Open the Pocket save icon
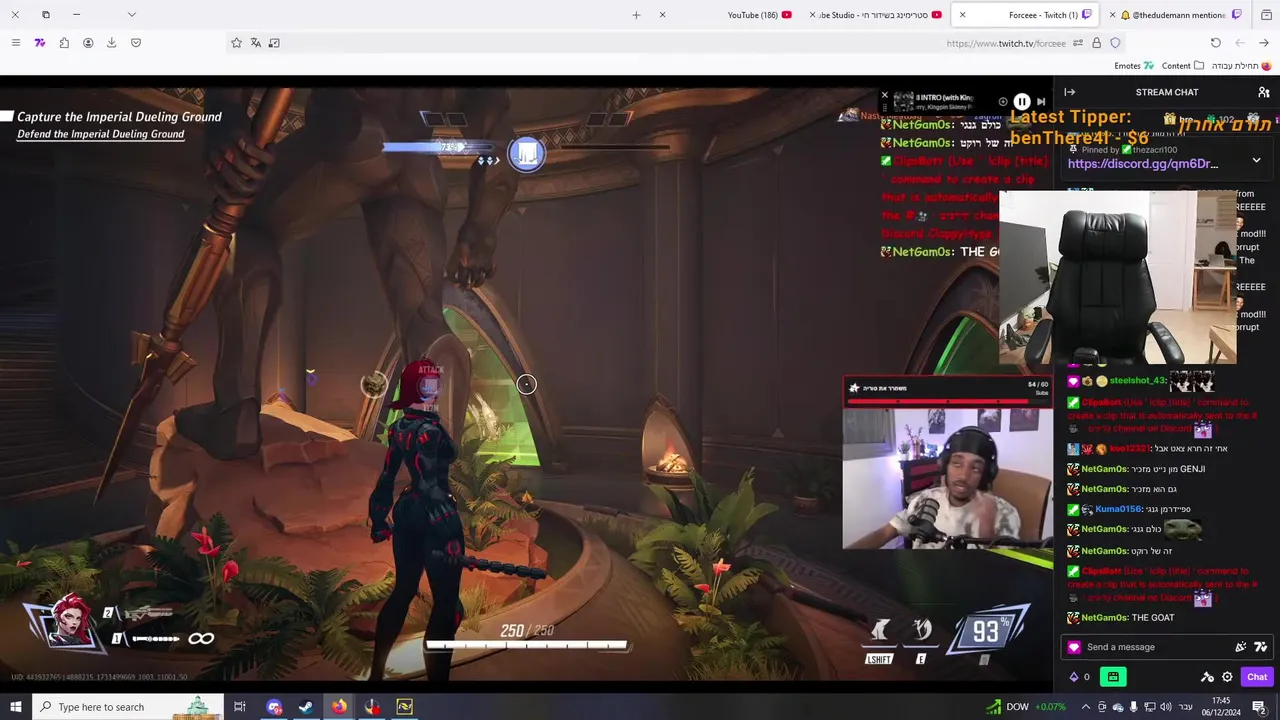The height and width of the screenshot is (720, 1280). coord(136,43)
